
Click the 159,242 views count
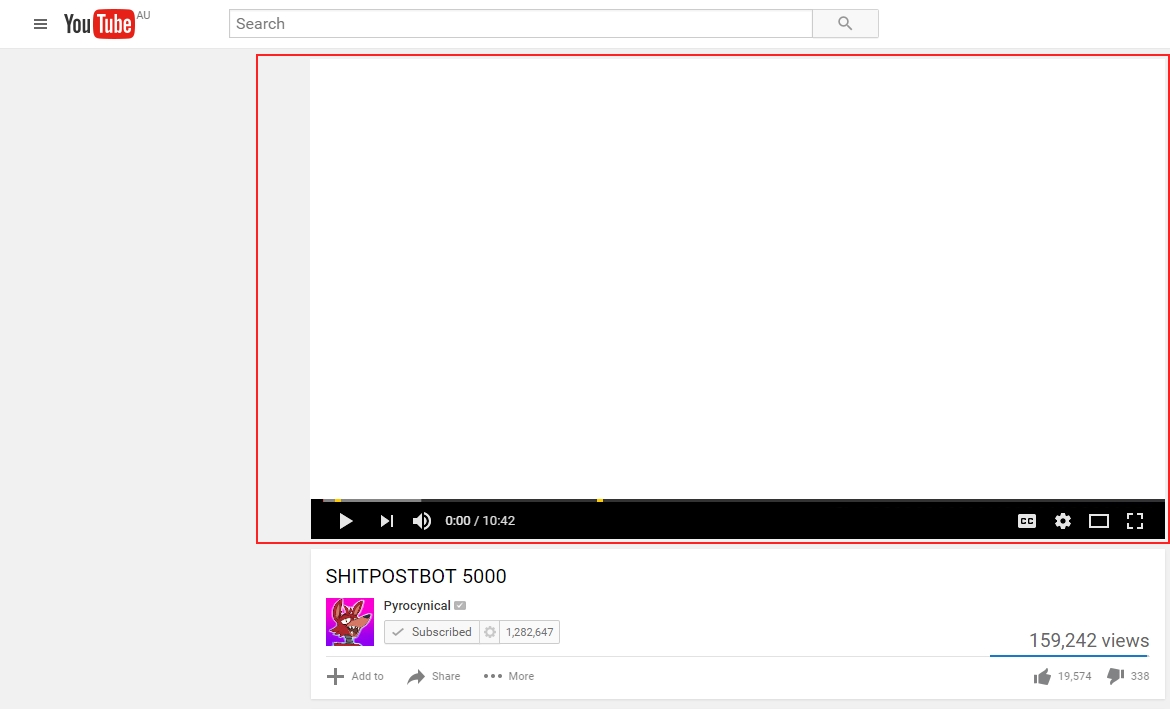click(1089, 640)
